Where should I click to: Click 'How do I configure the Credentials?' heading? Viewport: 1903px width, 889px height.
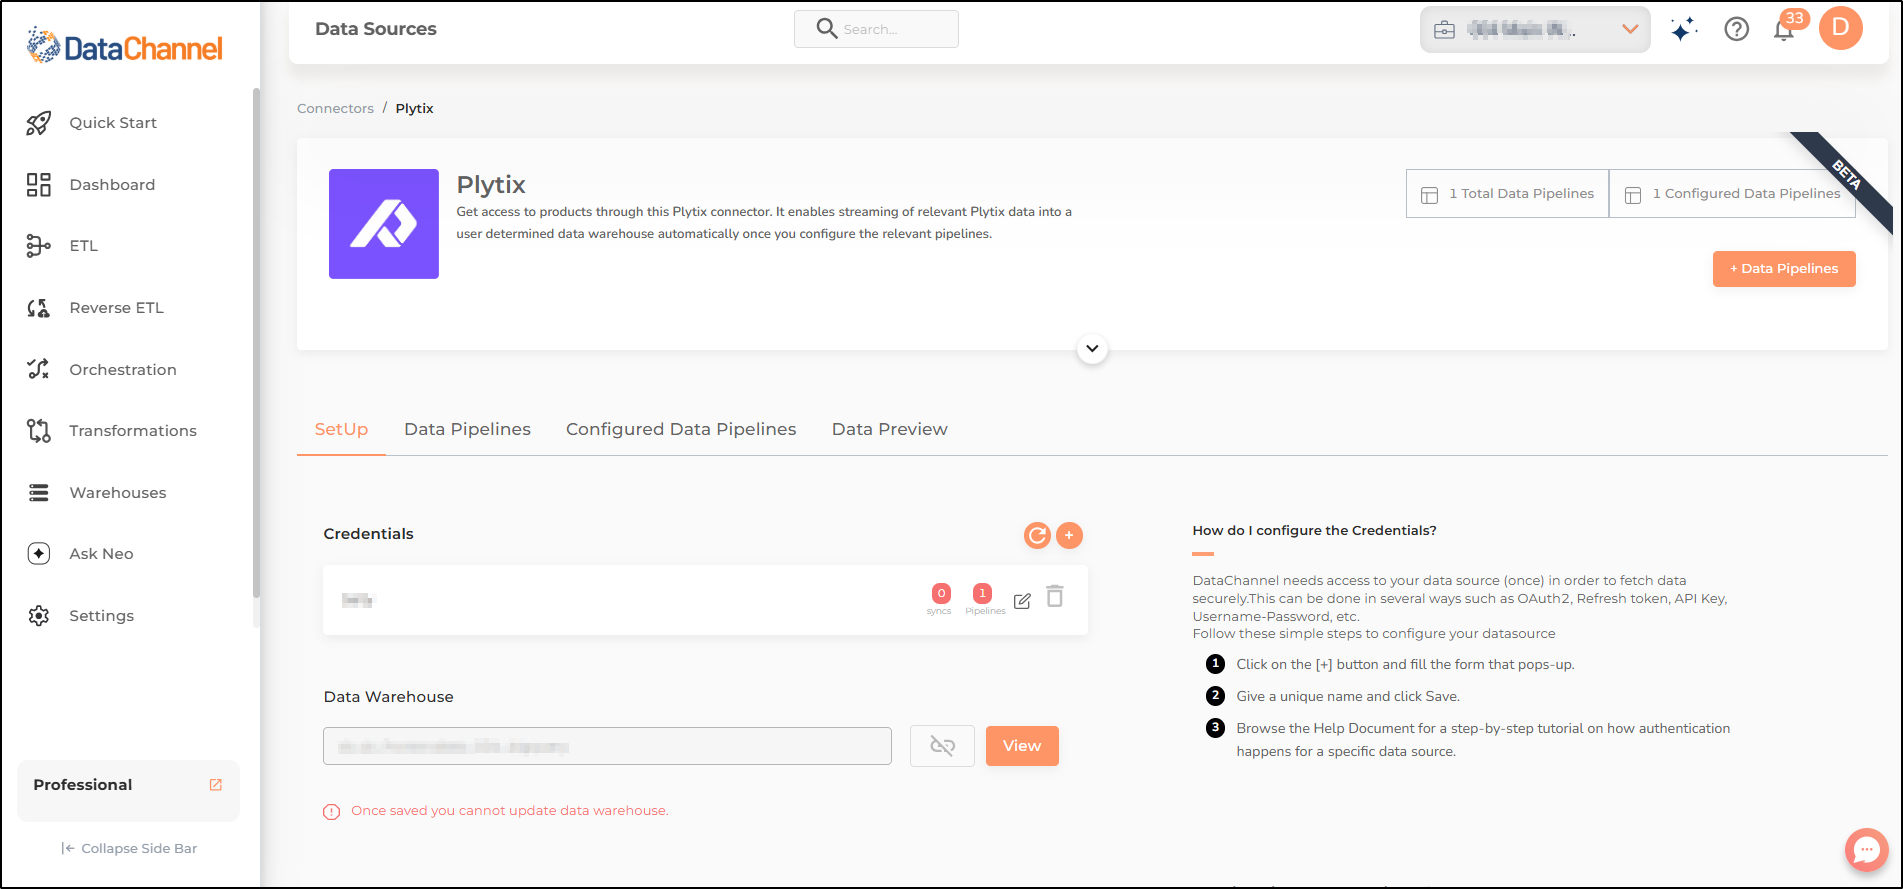coord(1314,531)
